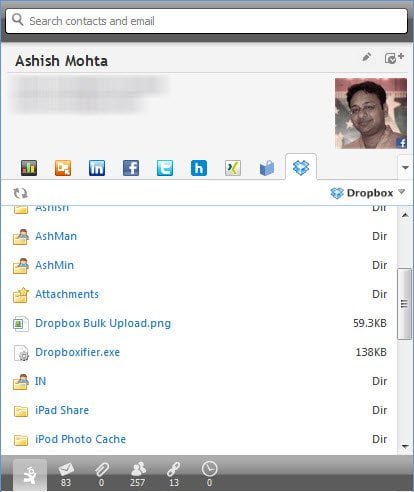Viewport: 414px width, 492px height.
Task: Open the iPad Share folder
Action: point(62,410)
